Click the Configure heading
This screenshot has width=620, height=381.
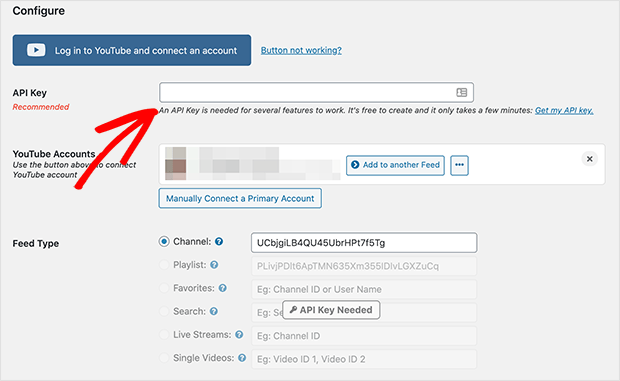[x=39, y=11]
